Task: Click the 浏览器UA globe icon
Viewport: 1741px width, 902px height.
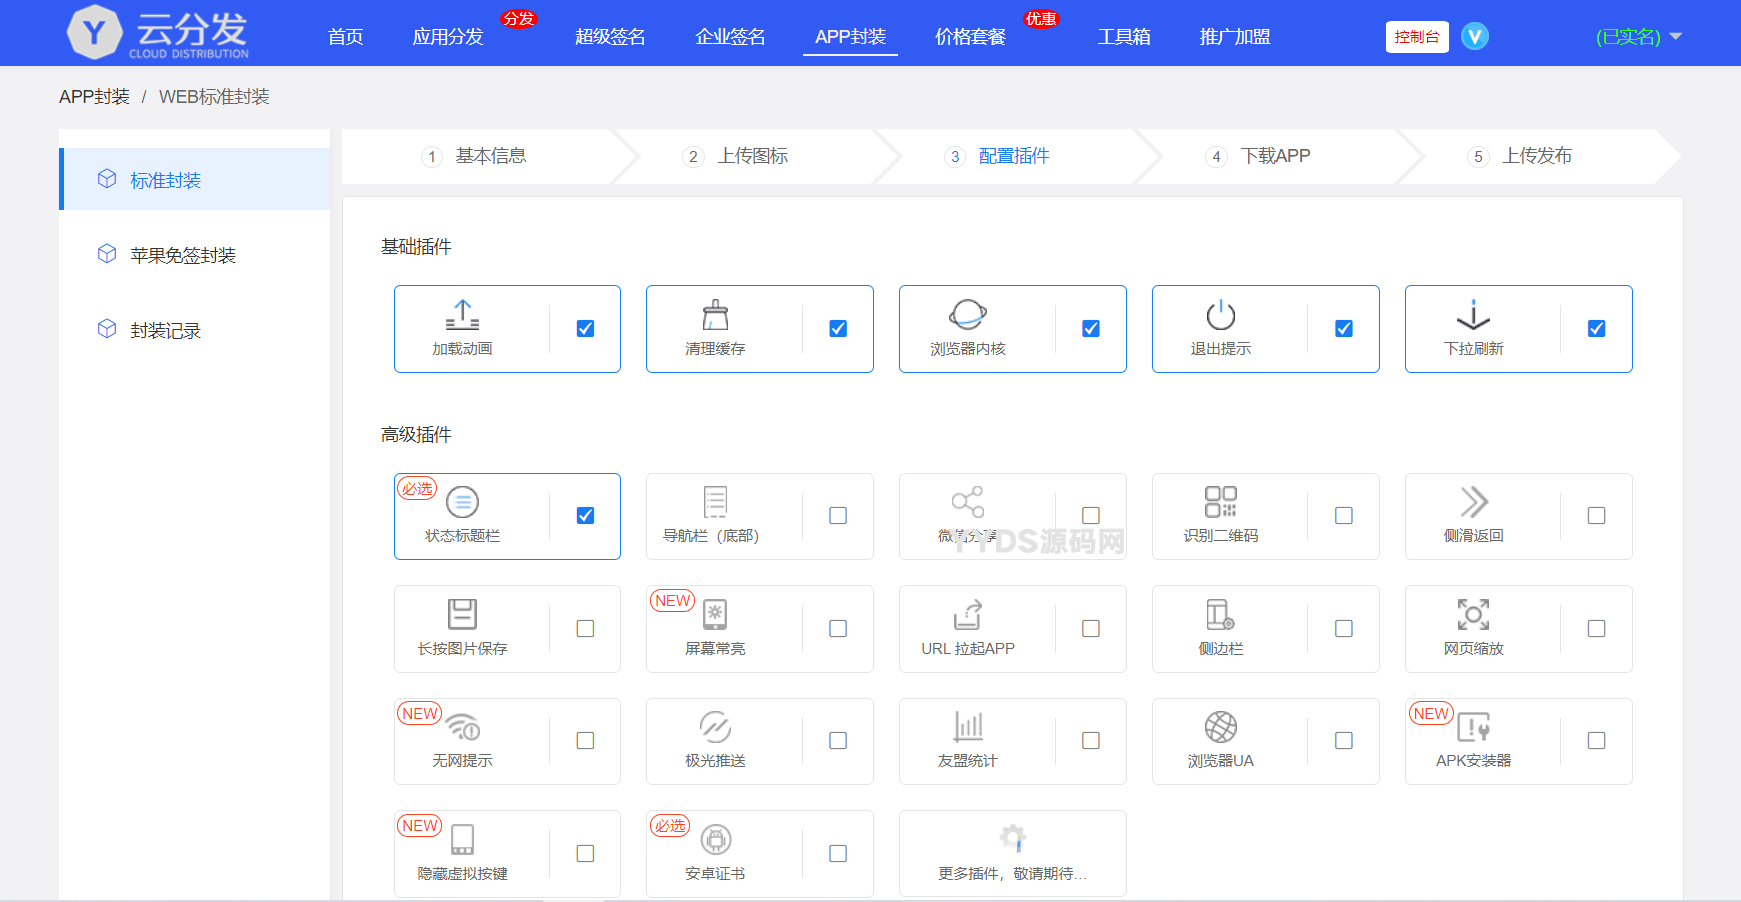Action: coord(1221,727)
